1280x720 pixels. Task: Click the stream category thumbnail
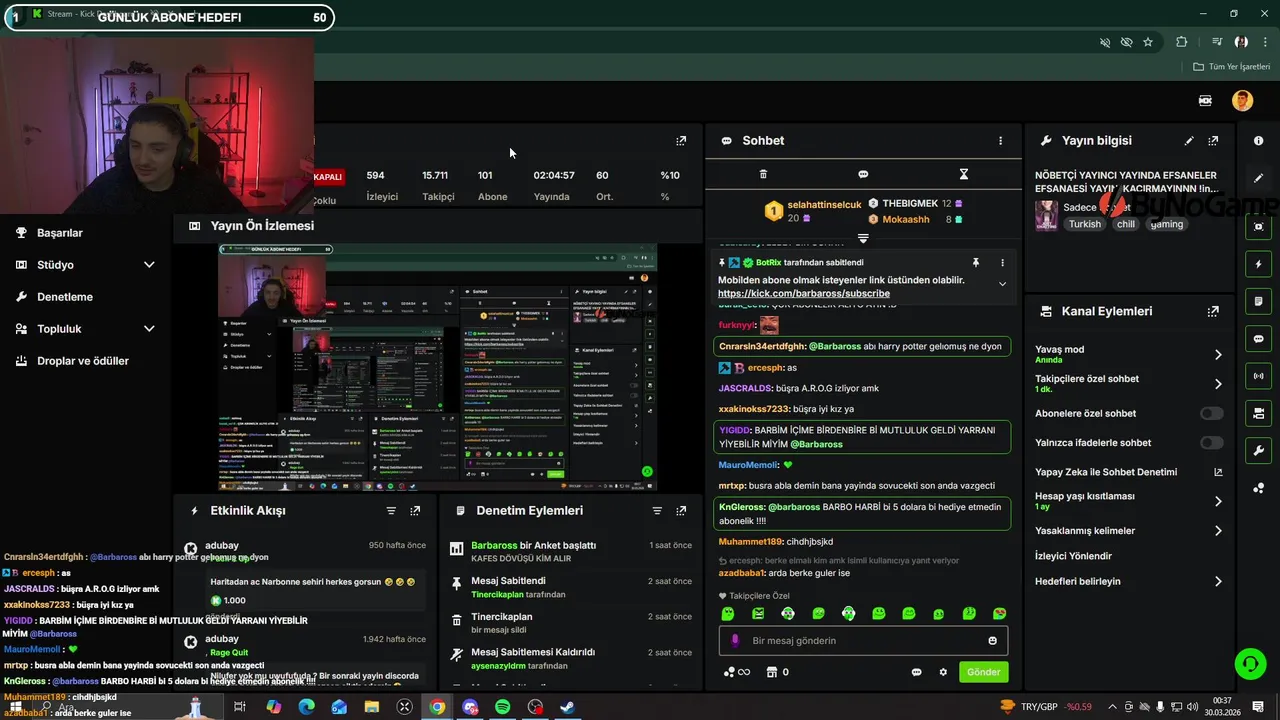click(x=1046, y=215)
